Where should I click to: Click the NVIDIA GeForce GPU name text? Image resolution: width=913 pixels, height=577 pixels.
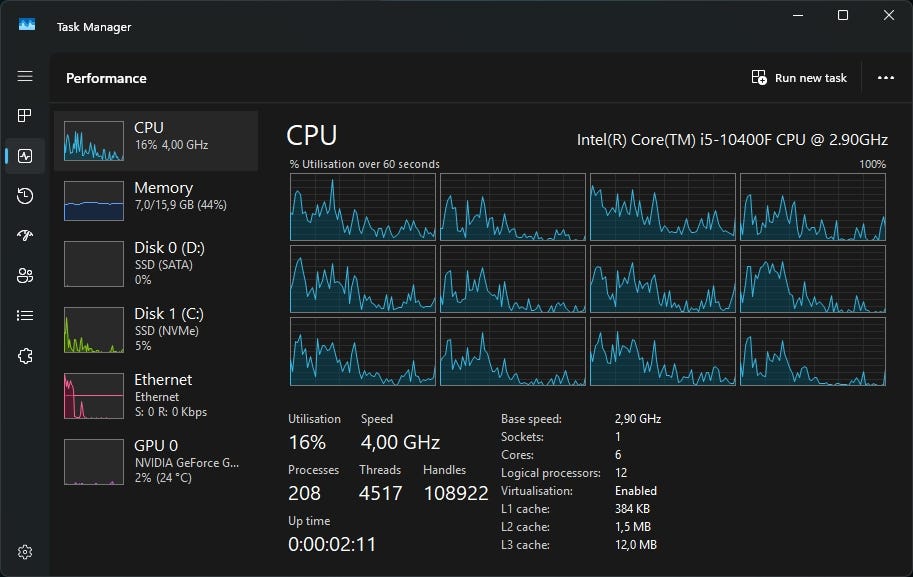[x=187, y=463]
